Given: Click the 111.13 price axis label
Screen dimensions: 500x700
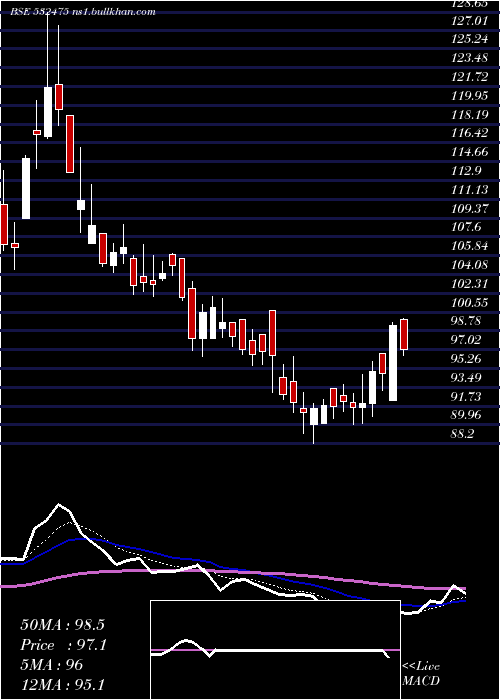Looking at the screenshot, I should [469, 190].
